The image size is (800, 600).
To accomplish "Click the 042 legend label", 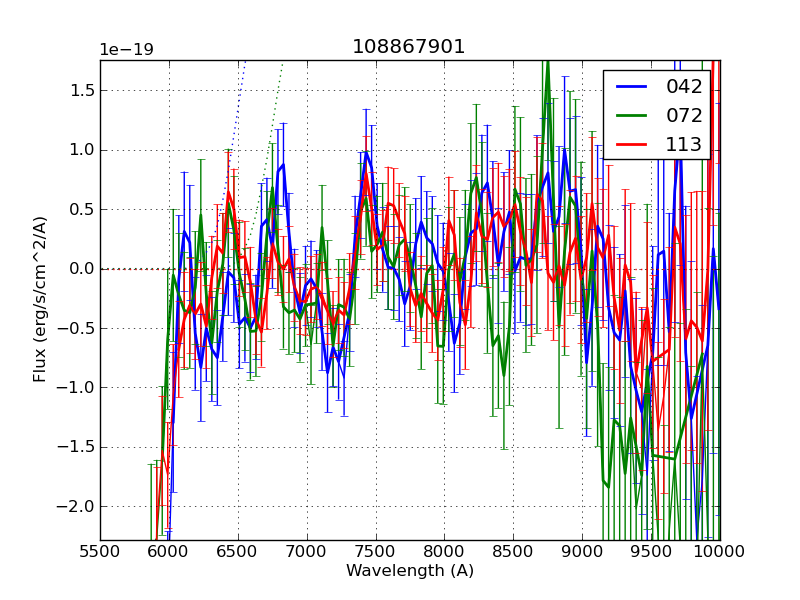I will tap(684, 87).
